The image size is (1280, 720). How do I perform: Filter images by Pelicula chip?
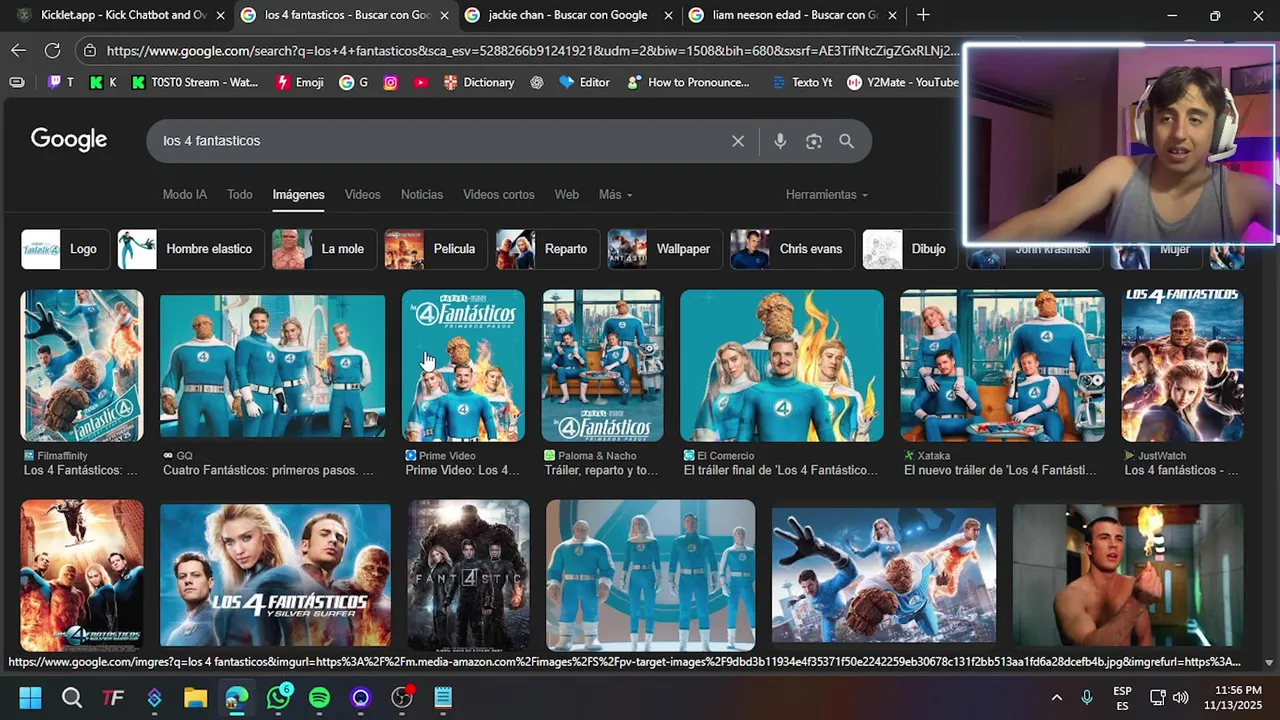[x=436, y=249]
